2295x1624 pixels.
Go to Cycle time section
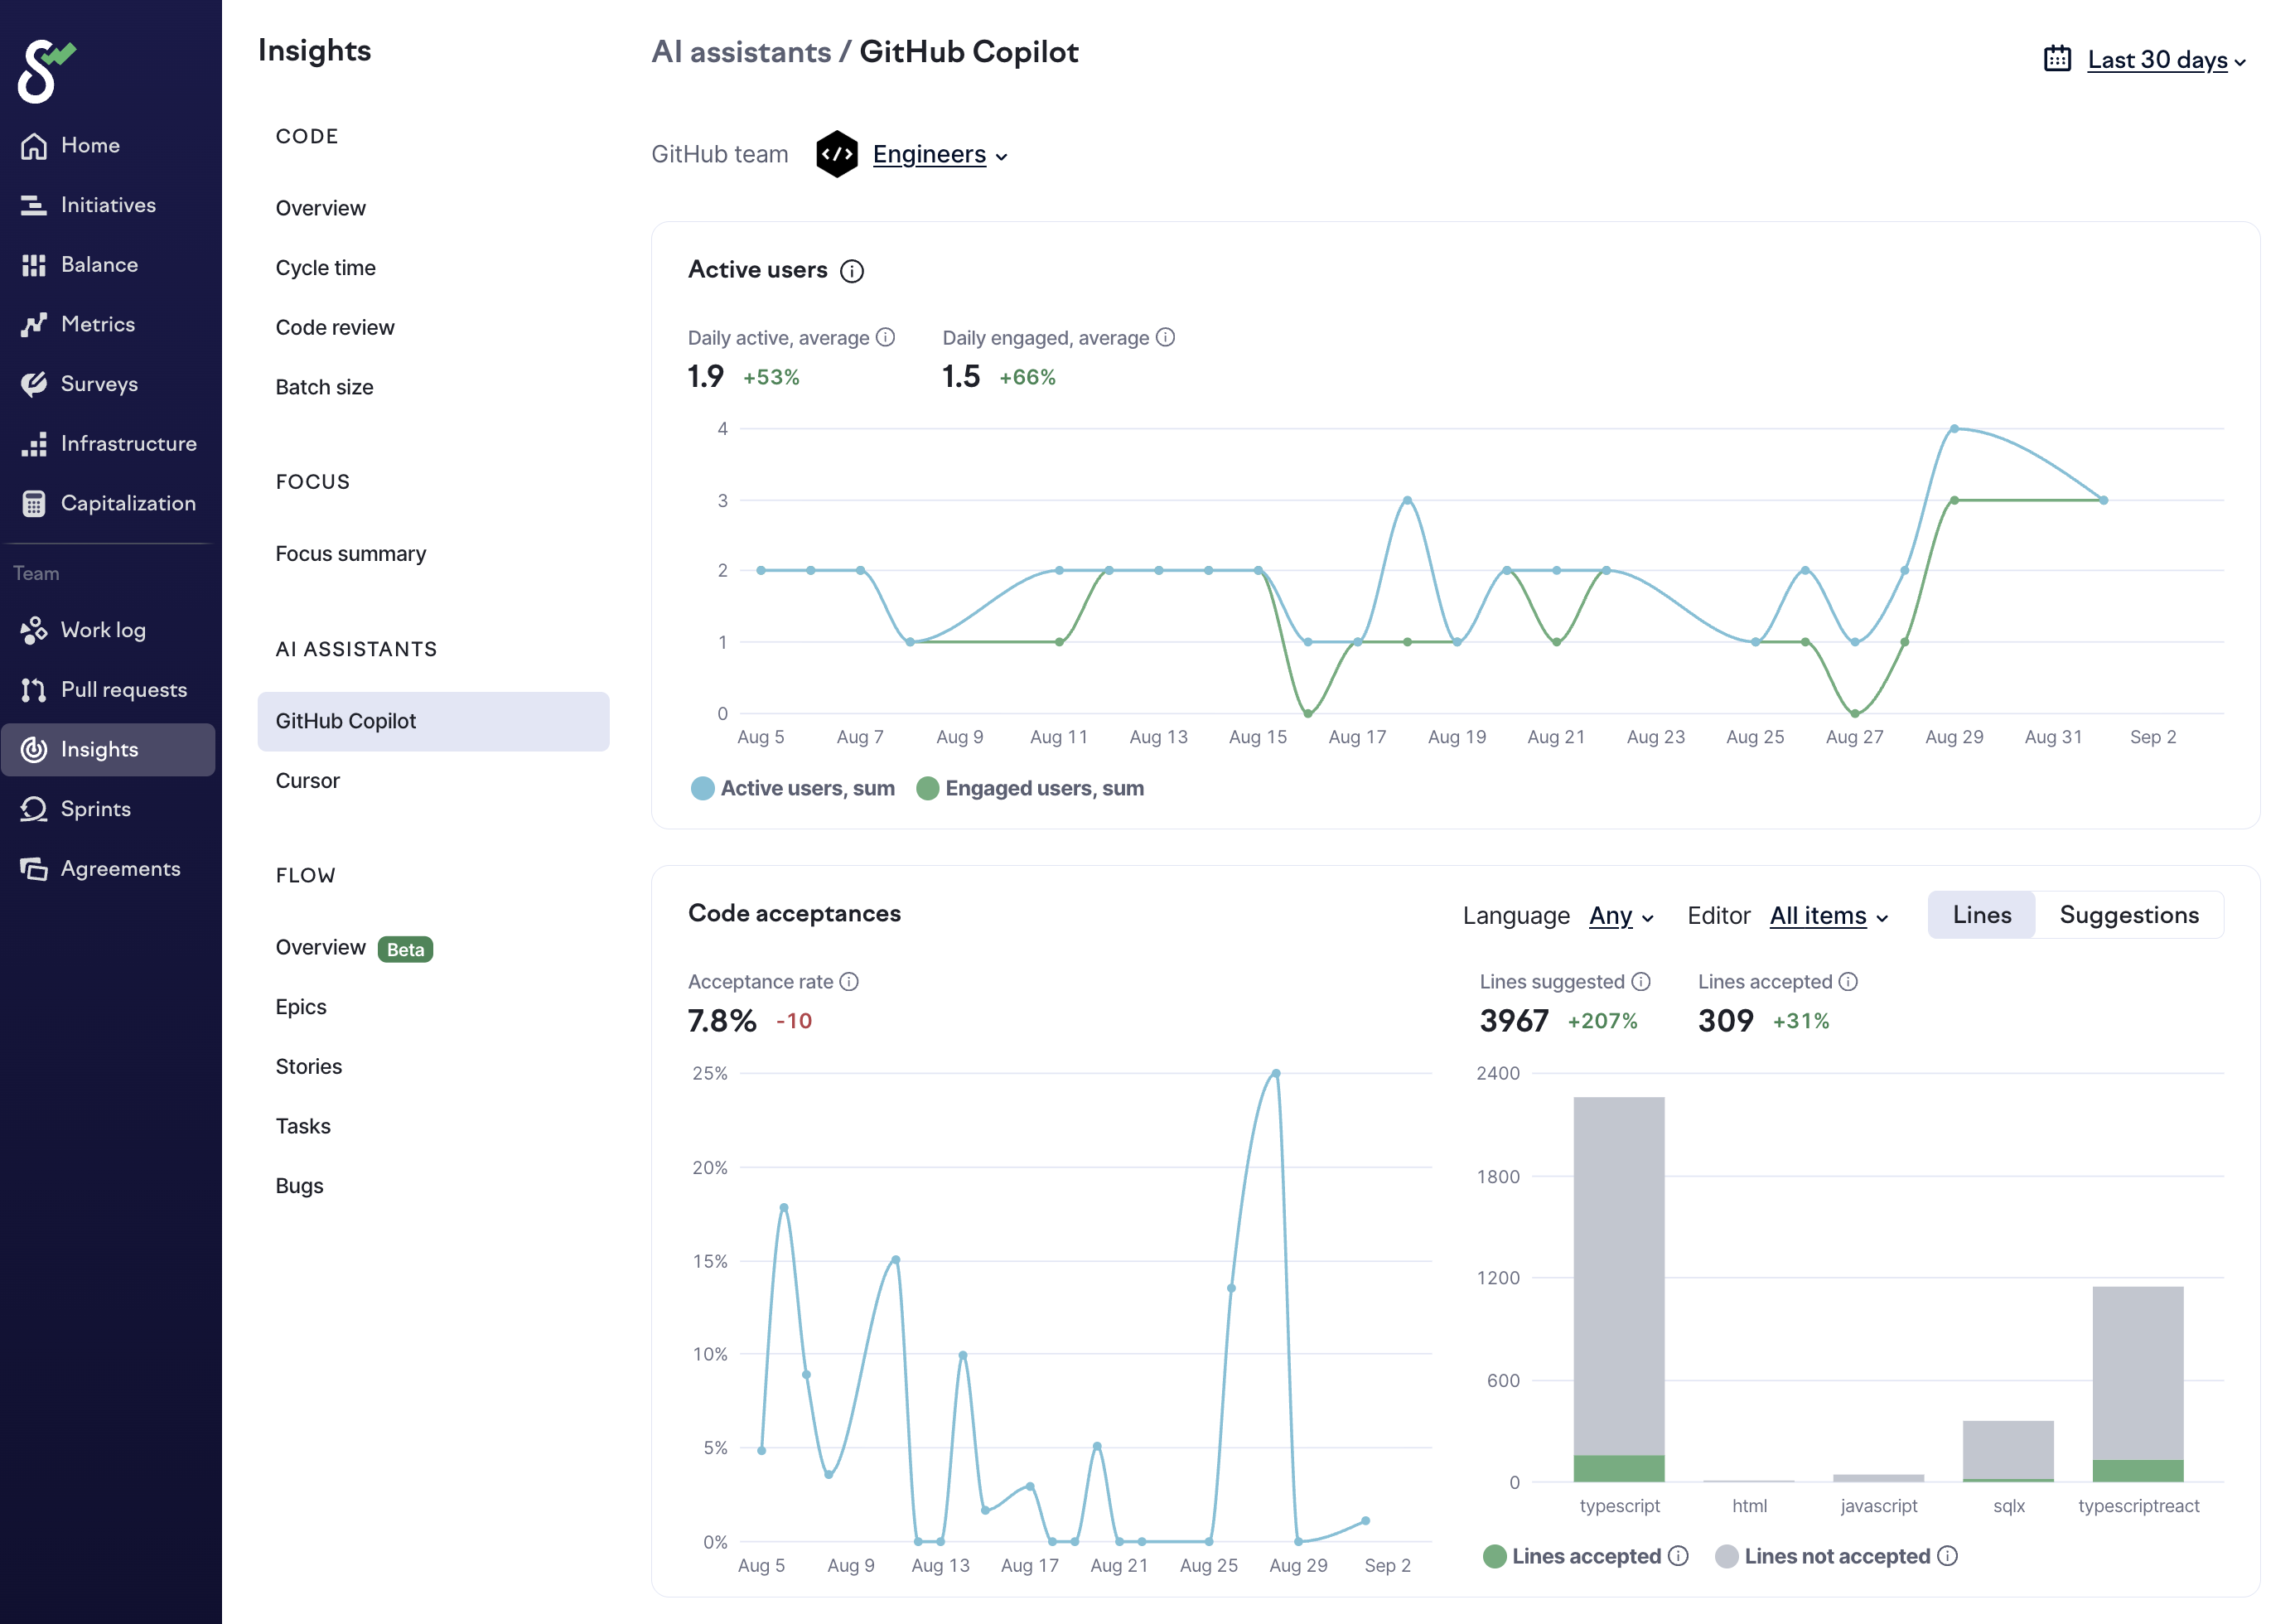click(326, 268)
